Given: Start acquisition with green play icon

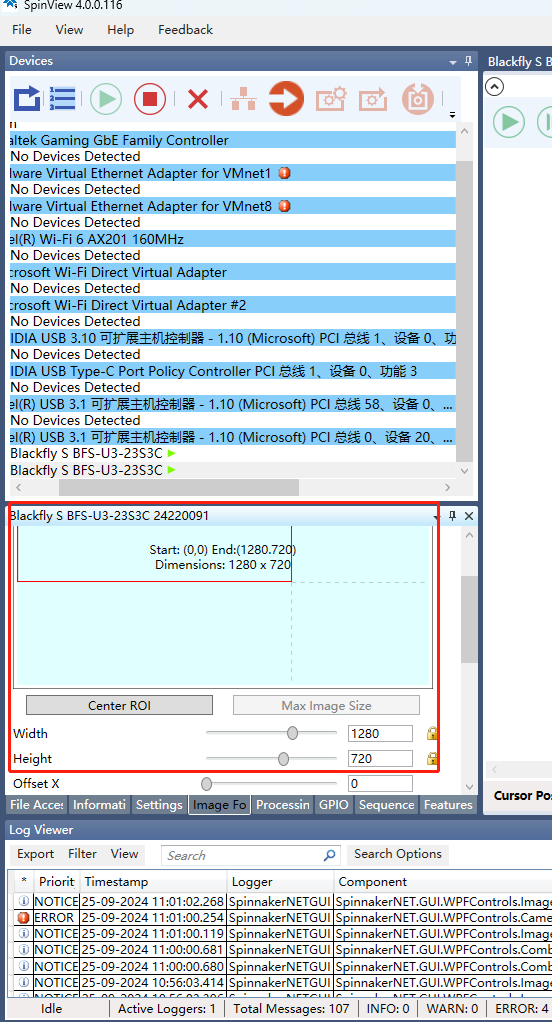Looking at the screenshot, I should click(106, 99).
